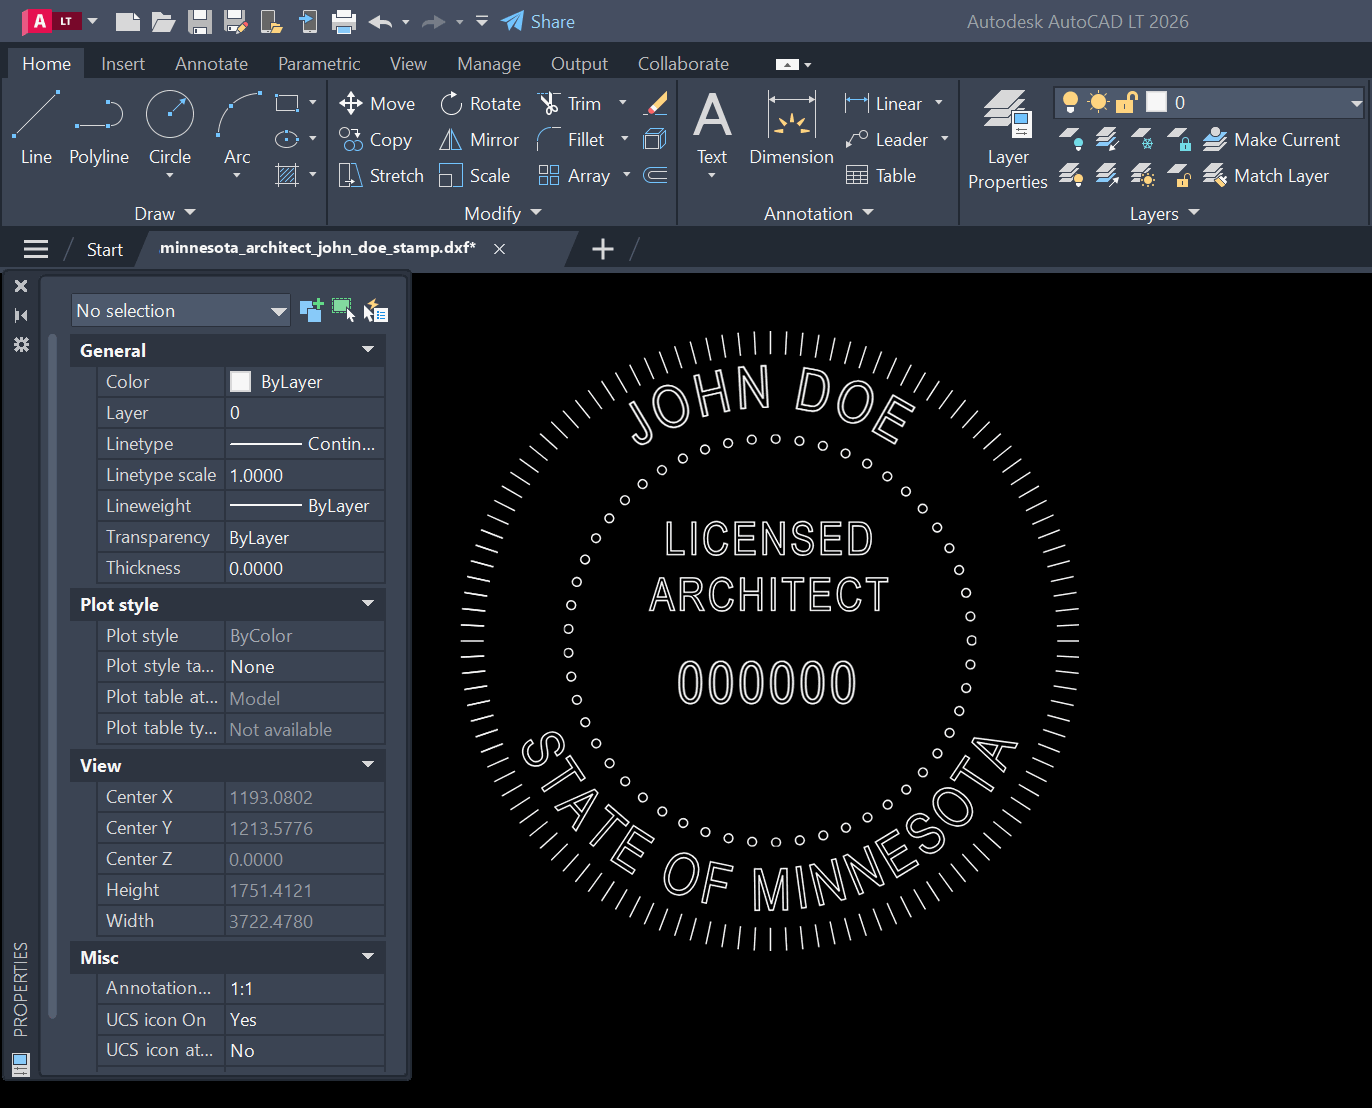Click the Plot printer icon
The image size is (1372, 1108).
pyautogui.click(x=343, y=21)
